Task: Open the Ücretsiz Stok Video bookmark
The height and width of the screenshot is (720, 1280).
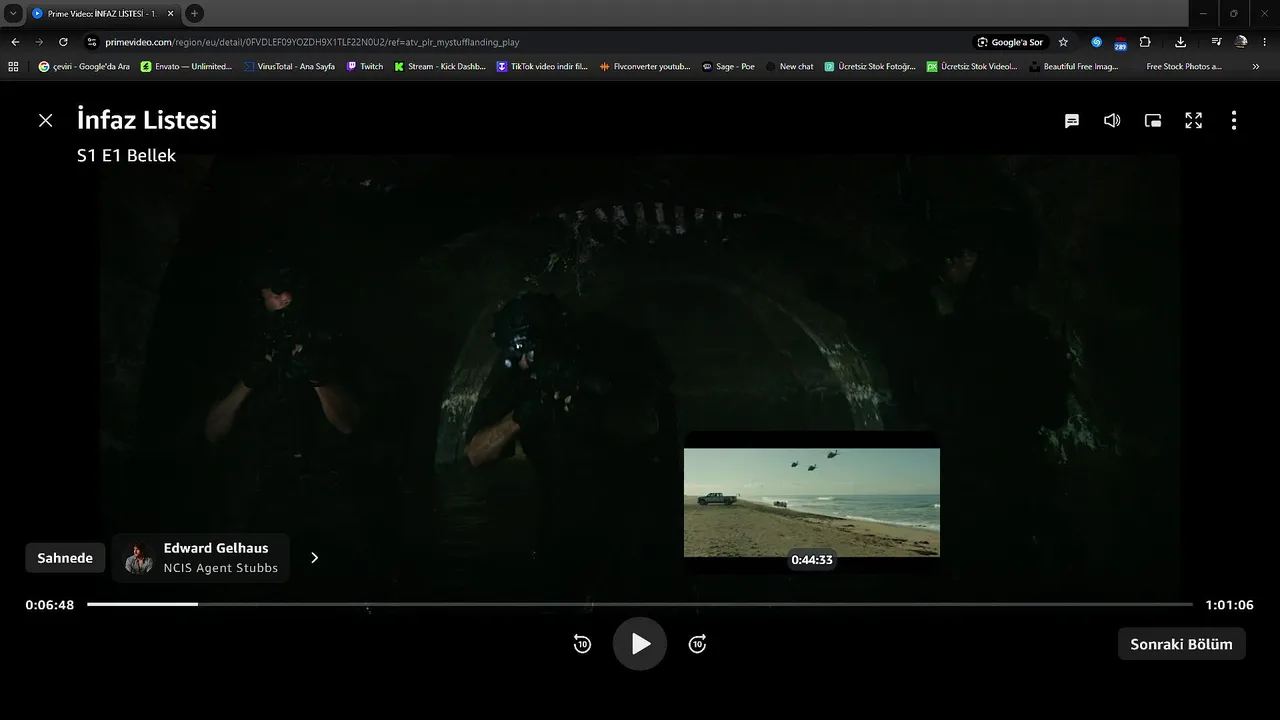Action: (972, 66)
